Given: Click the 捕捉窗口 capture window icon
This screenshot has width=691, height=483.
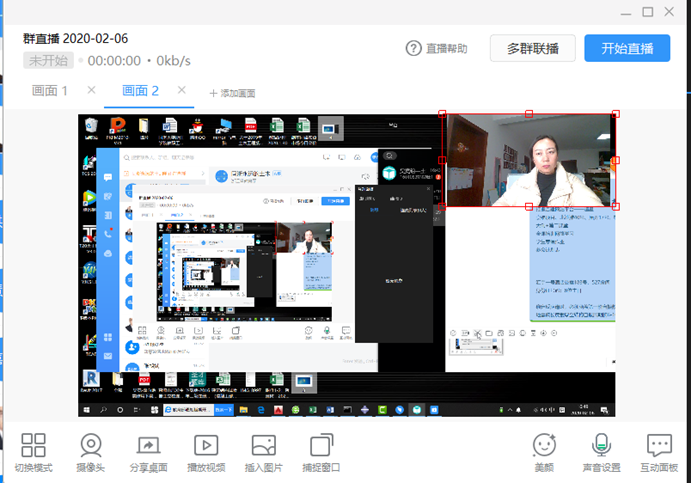Looking at the screenshot, I should [x=321, y=446].
